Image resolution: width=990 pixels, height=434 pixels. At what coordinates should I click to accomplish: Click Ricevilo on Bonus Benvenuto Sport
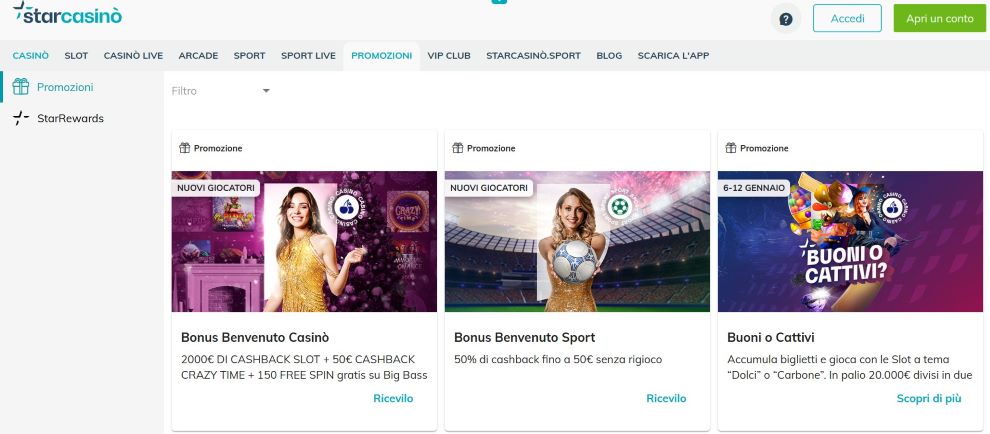coord(666,398)
